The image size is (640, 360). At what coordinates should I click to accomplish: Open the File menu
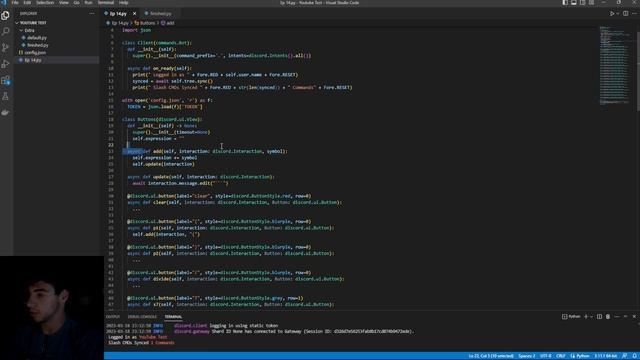pyautogui.click(x=15, y=2)
